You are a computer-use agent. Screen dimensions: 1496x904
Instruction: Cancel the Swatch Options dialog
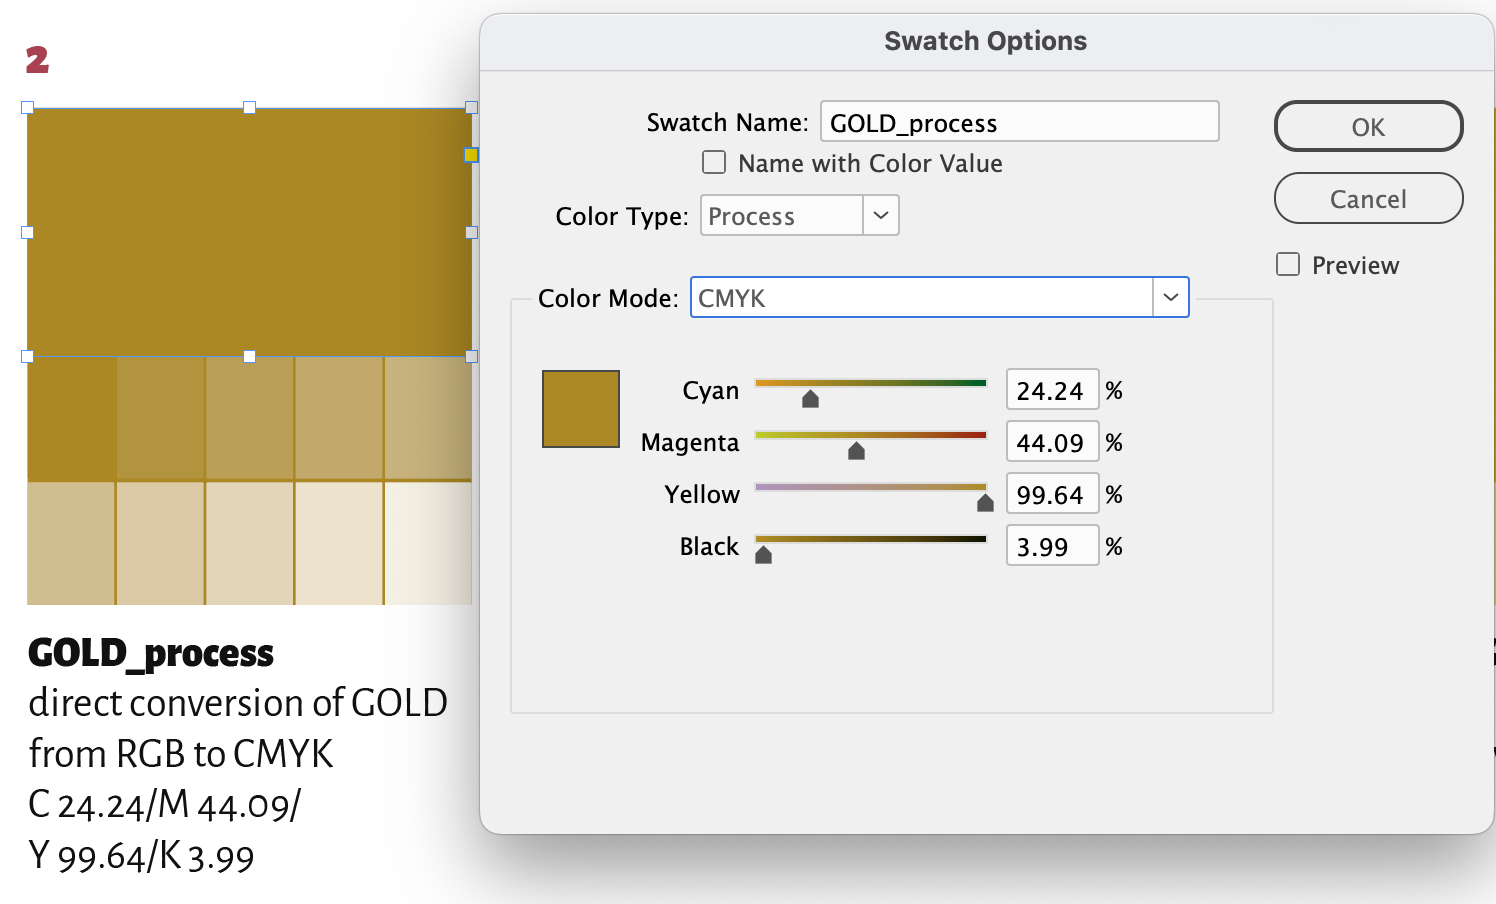[x=1368, y=199]
